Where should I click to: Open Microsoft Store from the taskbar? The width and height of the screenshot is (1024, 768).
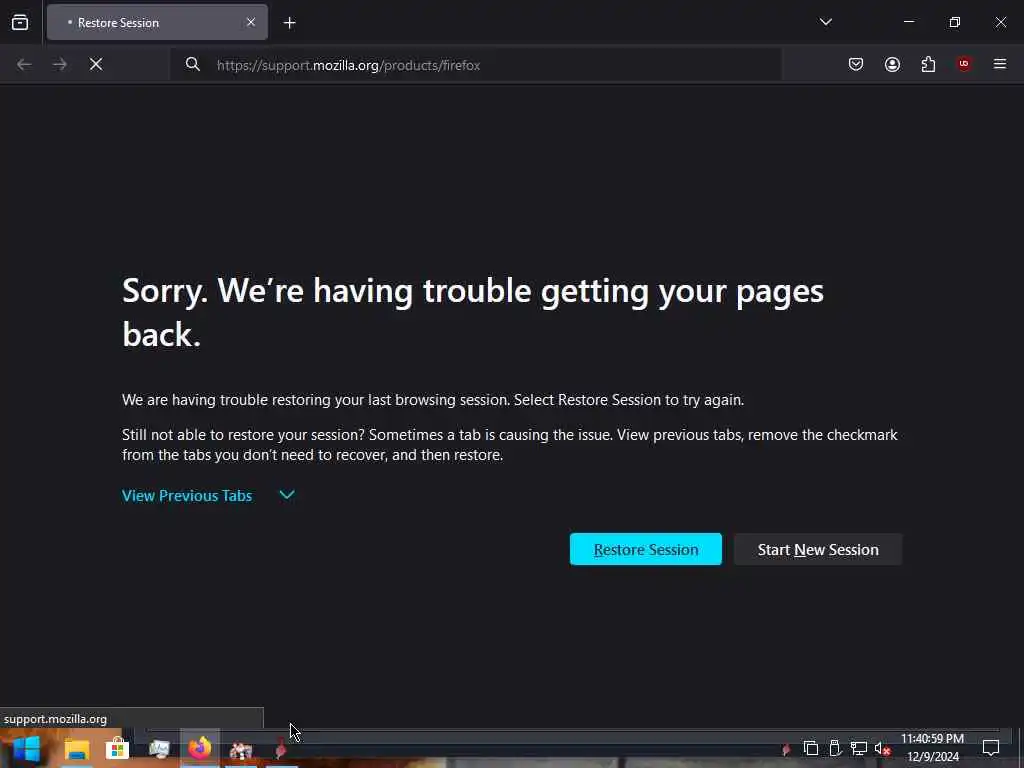(118, 749)
